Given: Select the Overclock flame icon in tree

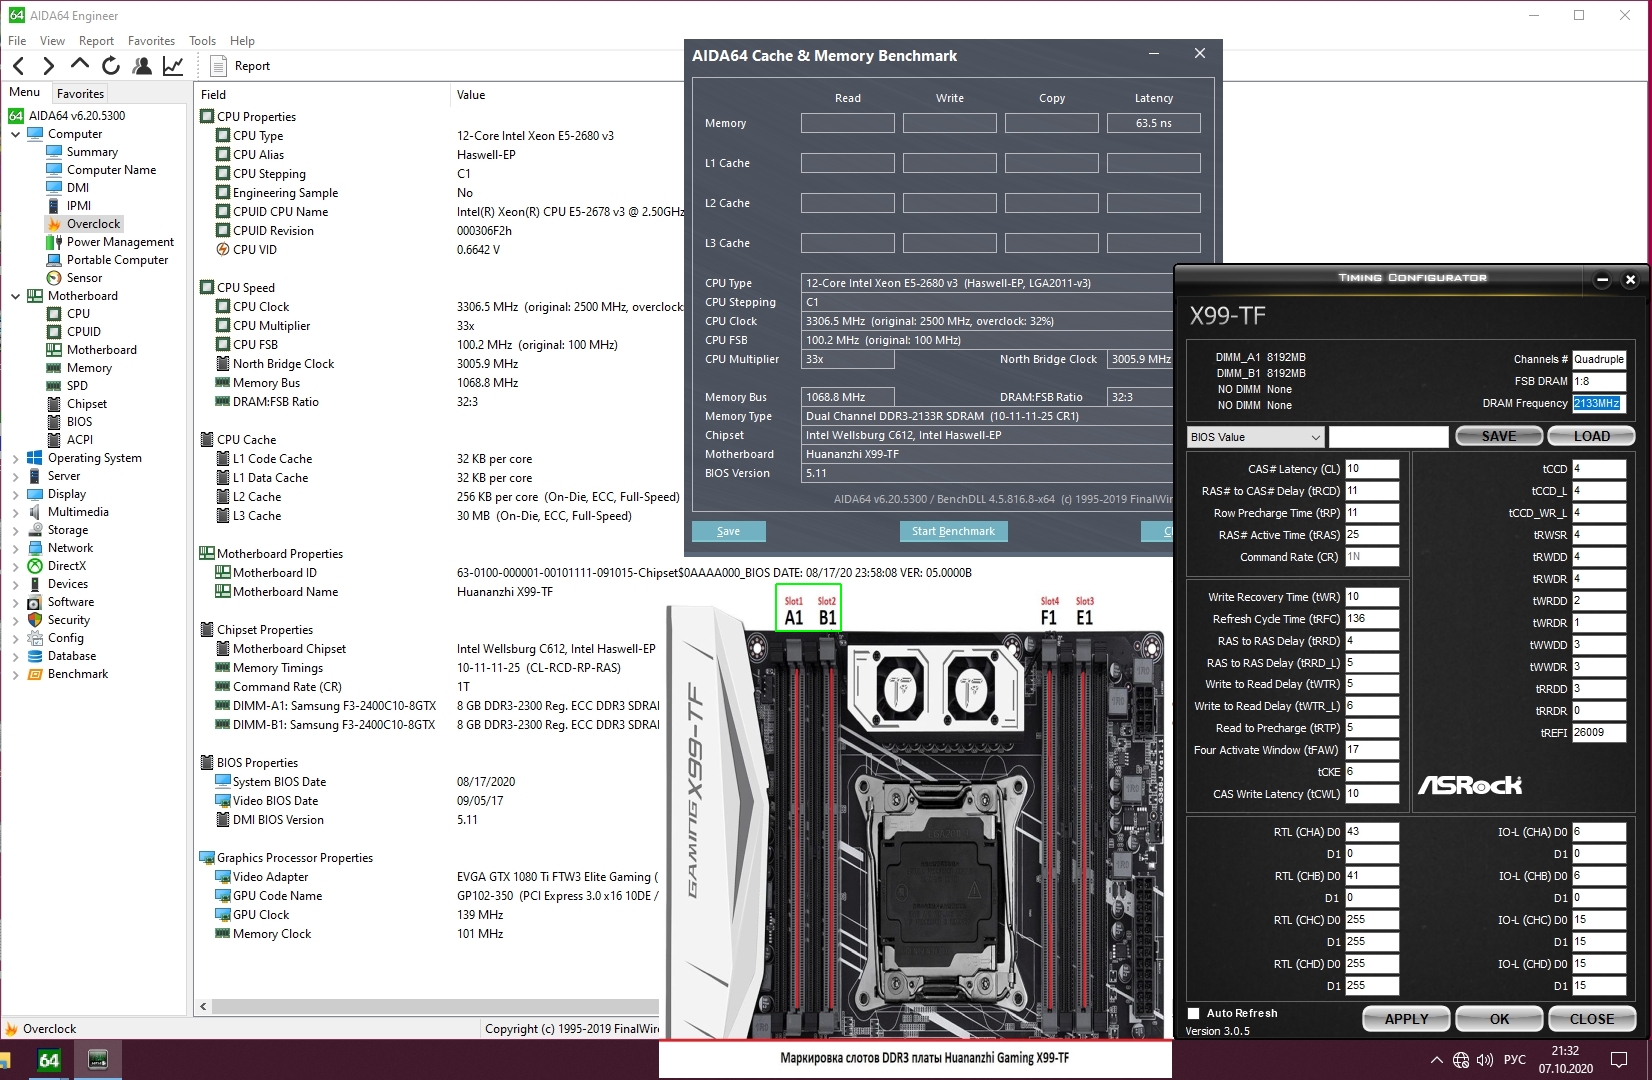Looking at the screenshot, I should pyautogui.click(x=54, y=224).
